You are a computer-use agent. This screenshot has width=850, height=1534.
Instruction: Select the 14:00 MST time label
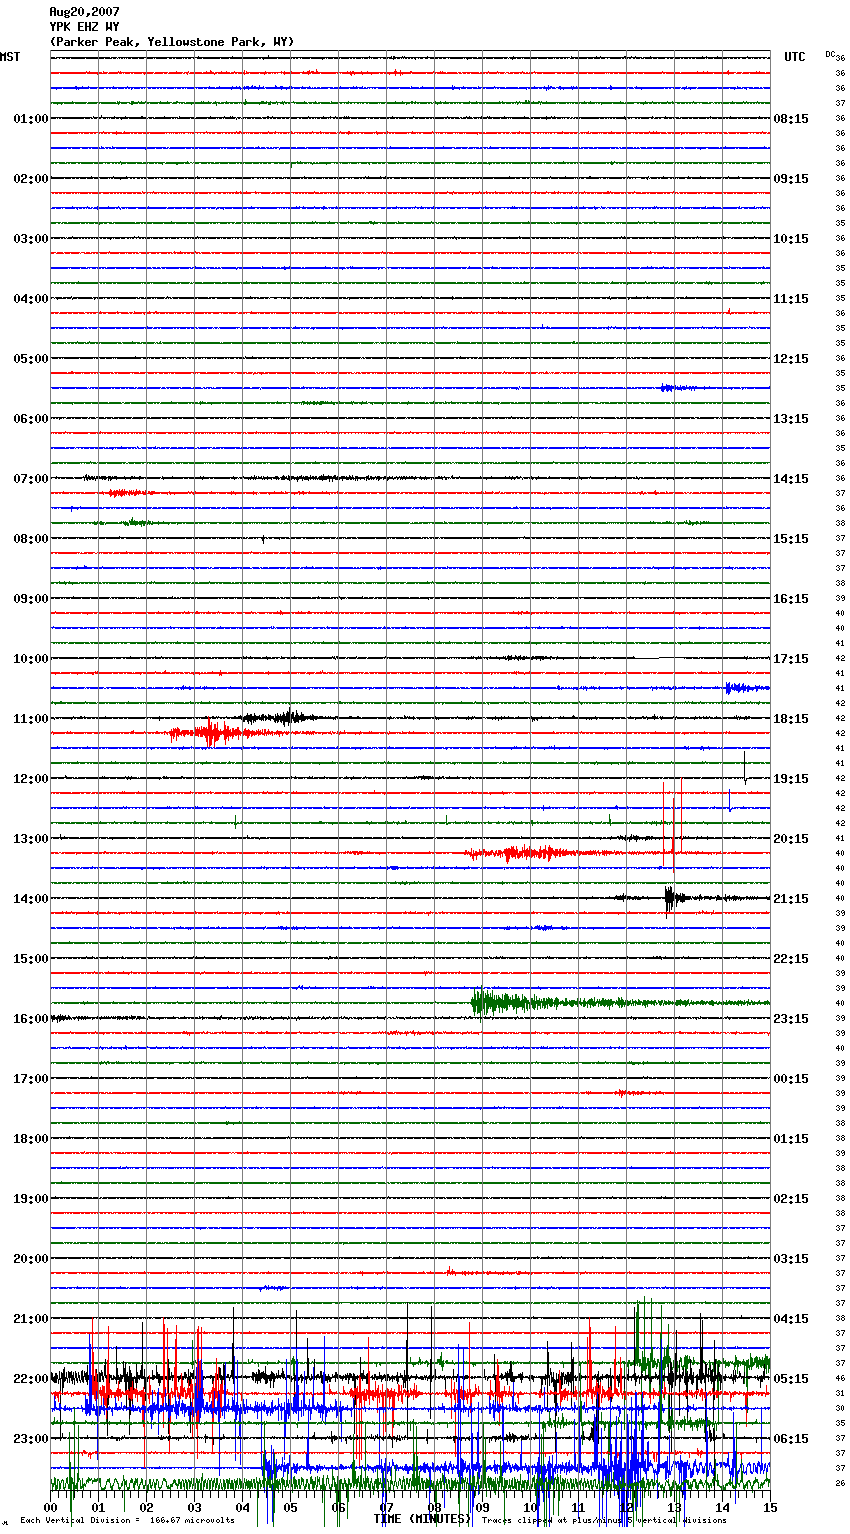point(31,899)
